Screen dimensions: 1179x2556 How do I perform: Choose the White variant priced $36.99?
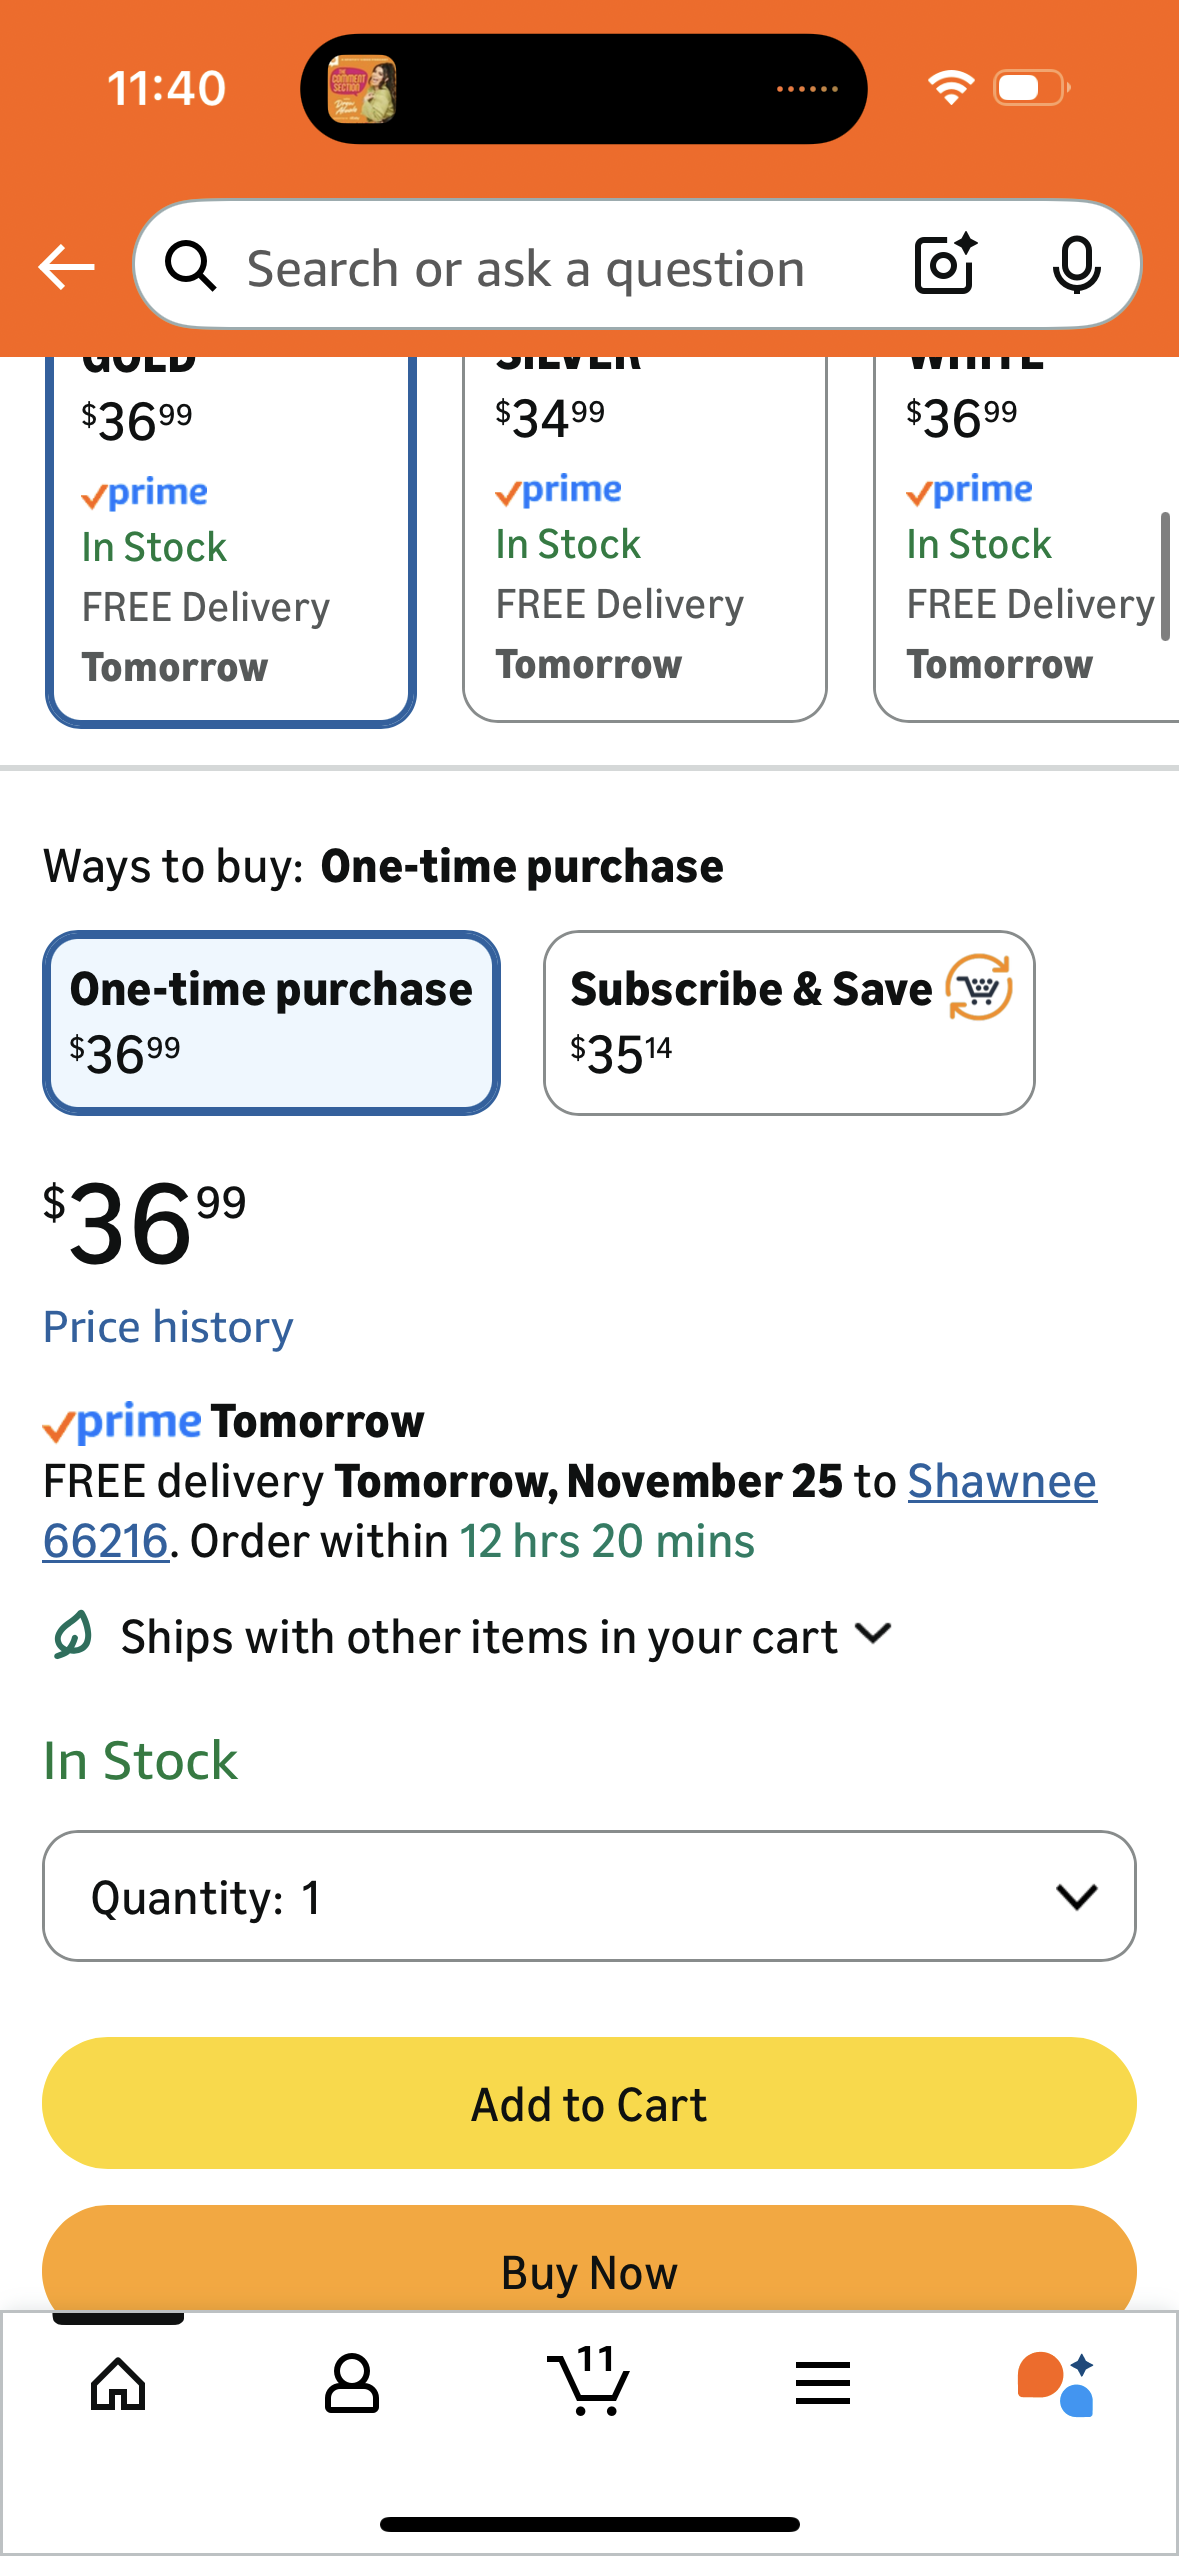tap(1026, 540)
